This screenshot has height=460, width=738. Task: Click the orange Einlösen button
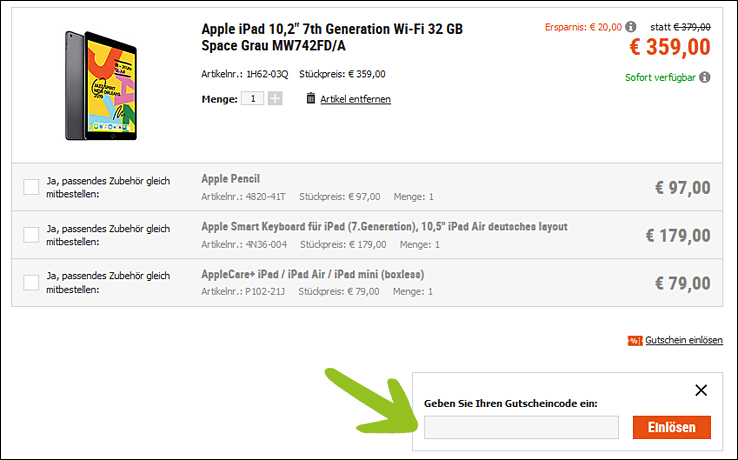click(x=672, y=427)
